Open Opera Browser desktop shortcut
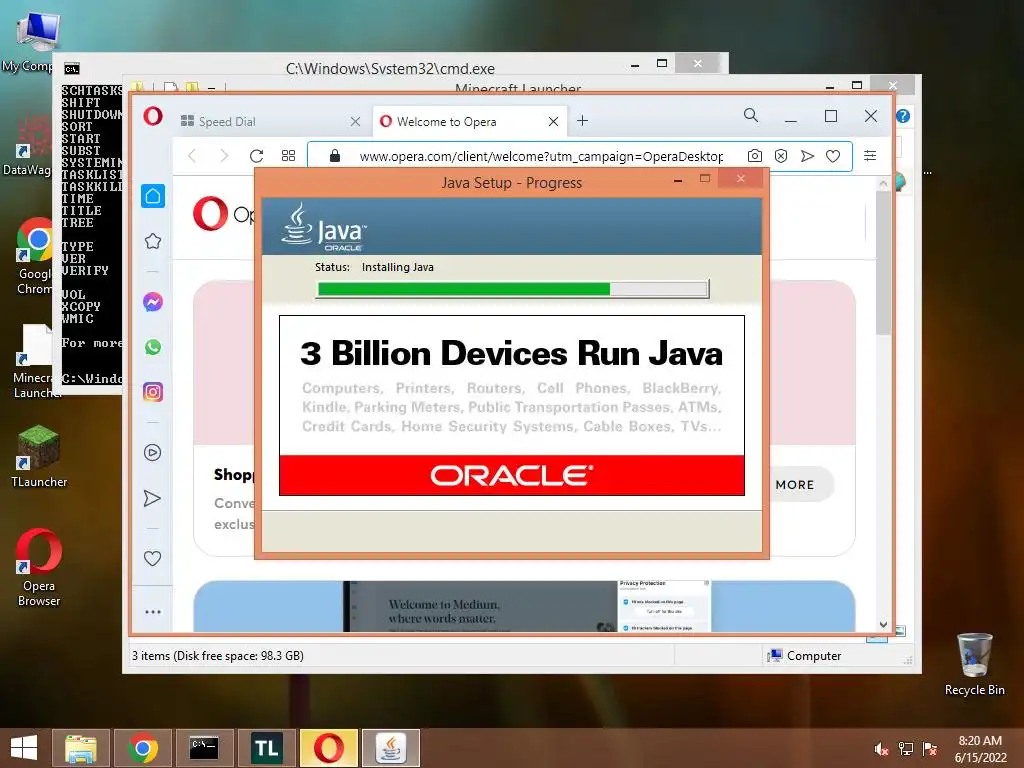This screenshot has height=768, width=1024. pyautogui.click(x=39, y=567)
